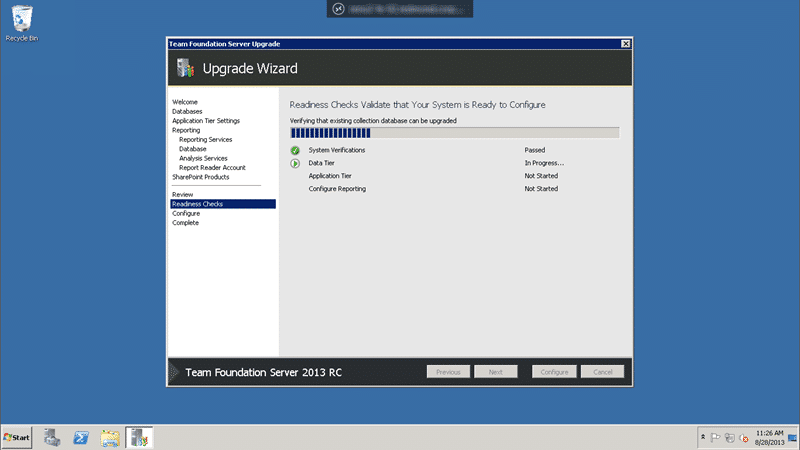Click the Next button
800x450 pixels.
pos(495,372)
